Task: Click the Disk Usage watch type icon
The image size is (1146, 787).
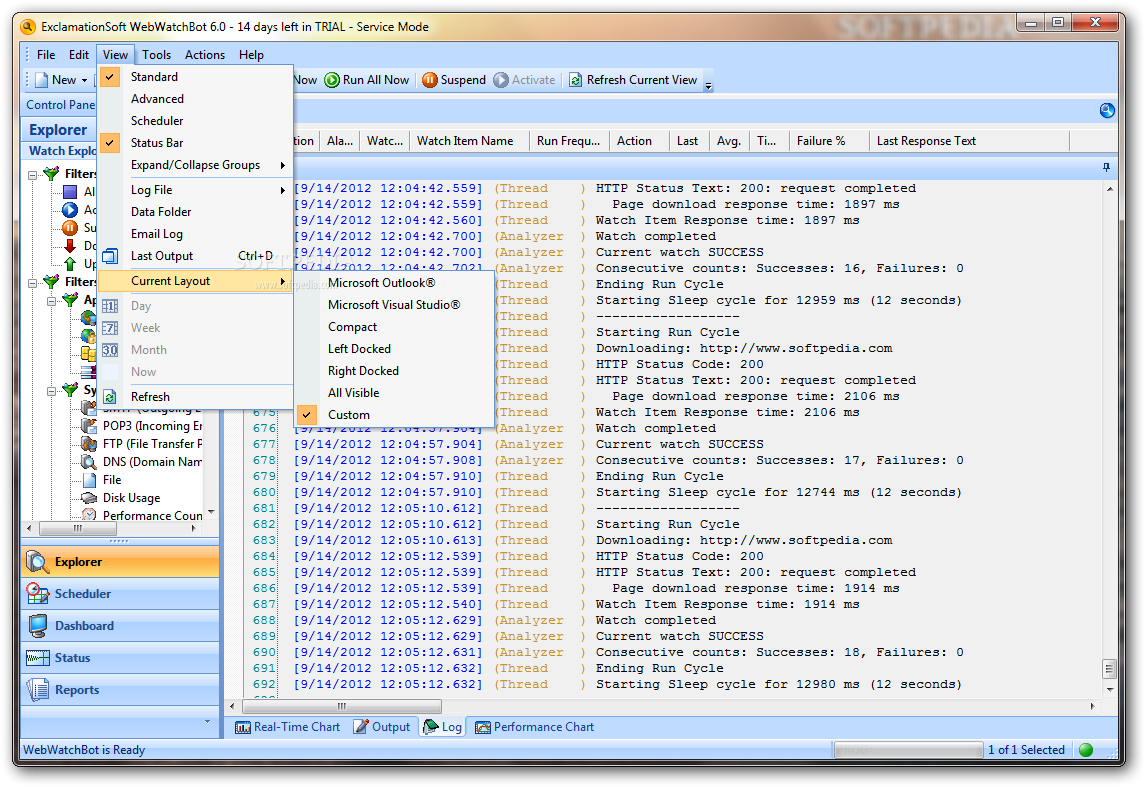Action: 89,498
